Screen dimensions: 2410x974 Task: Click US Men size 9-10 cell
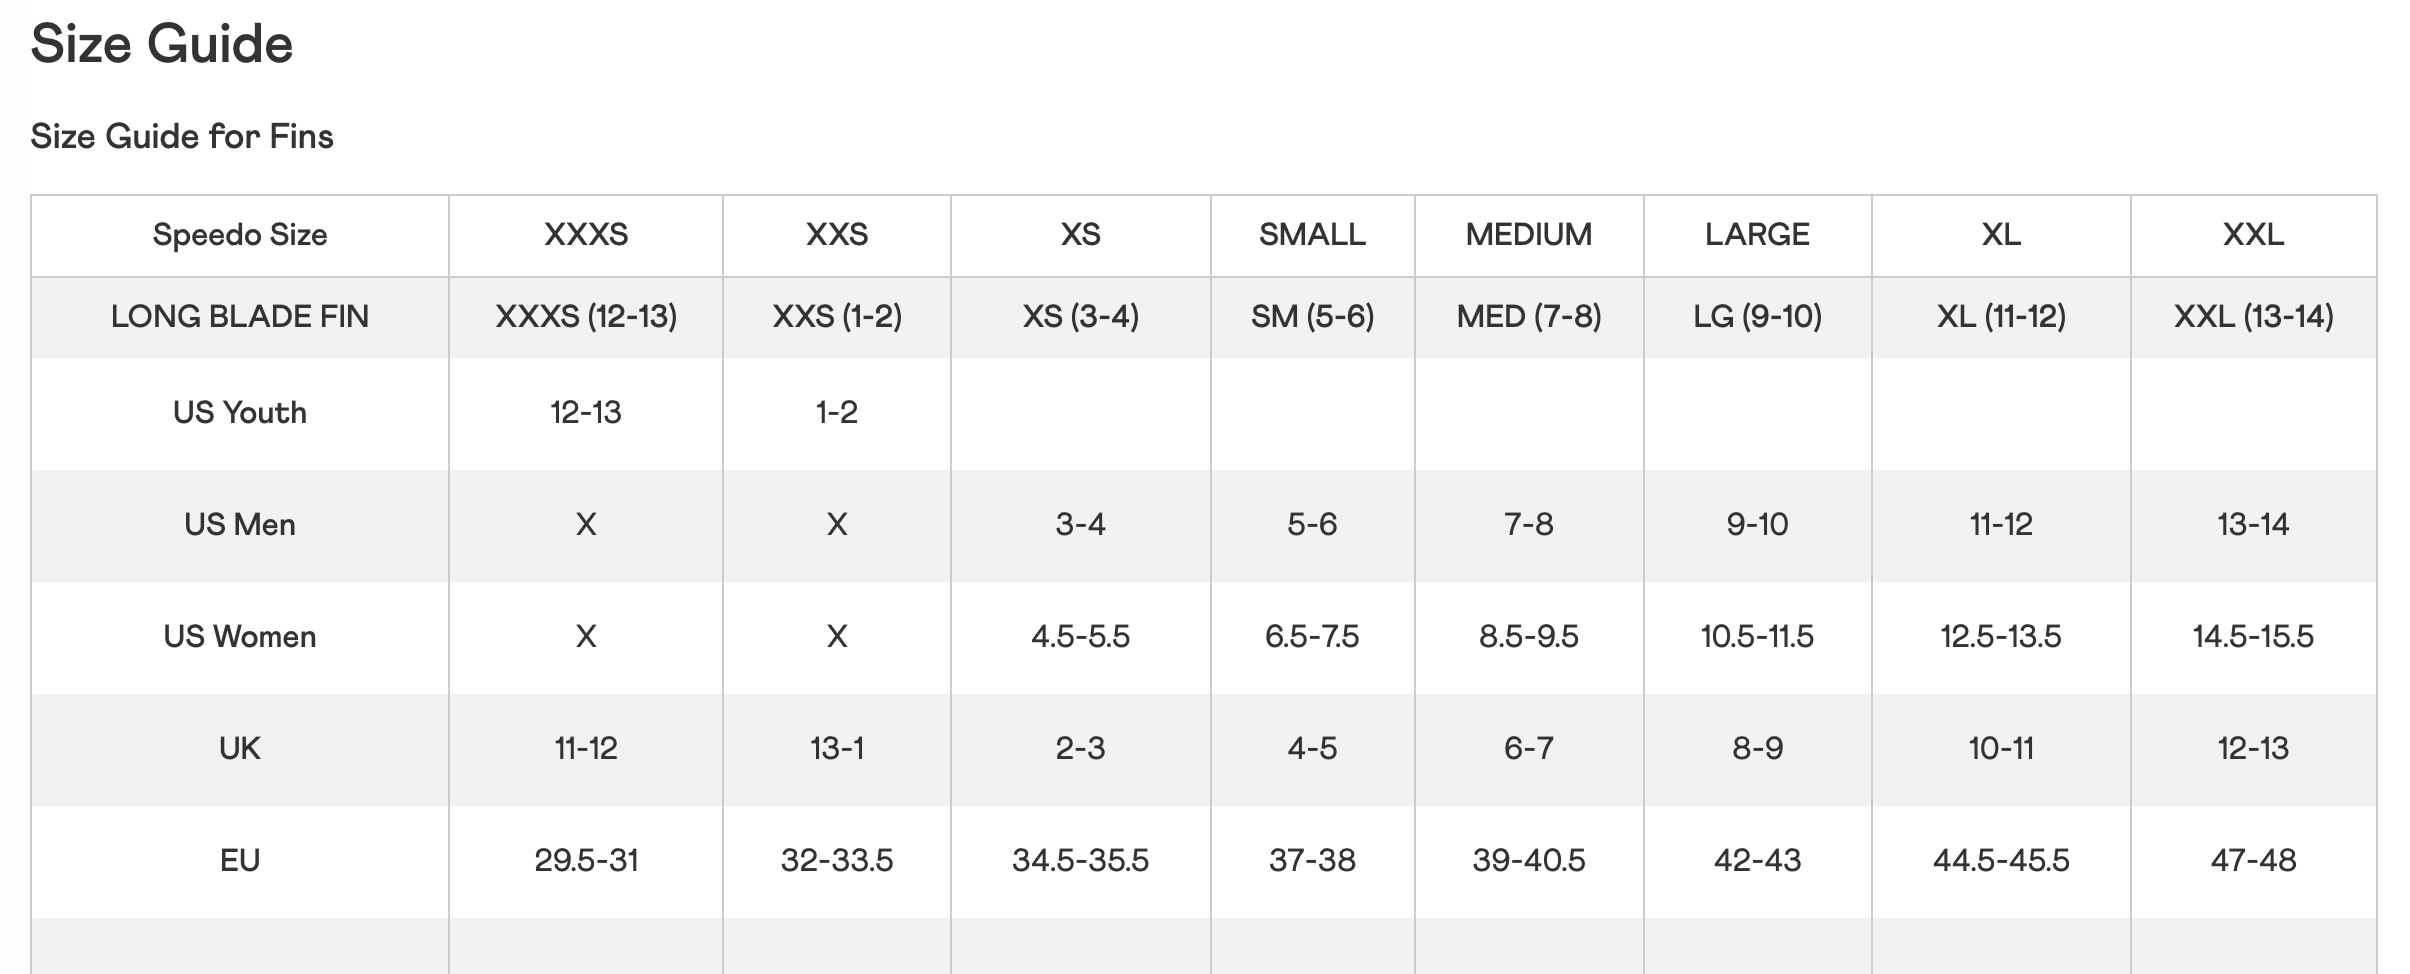pos(1757,525)
